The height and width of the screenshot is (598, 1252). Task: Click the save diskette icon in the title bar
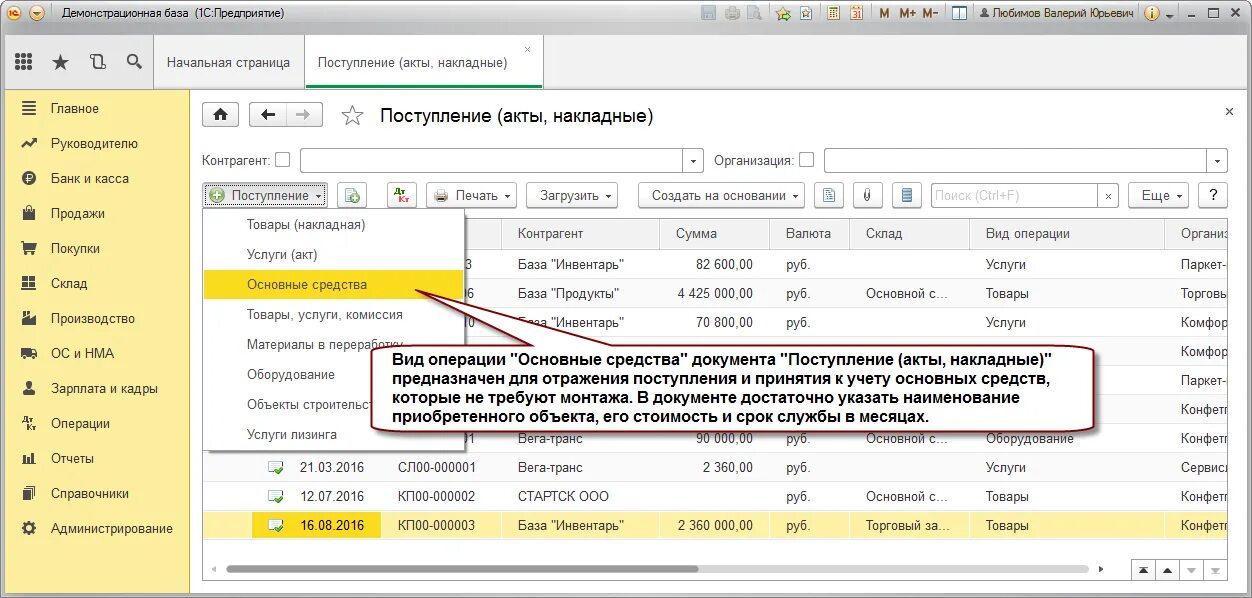click(709, 13)
